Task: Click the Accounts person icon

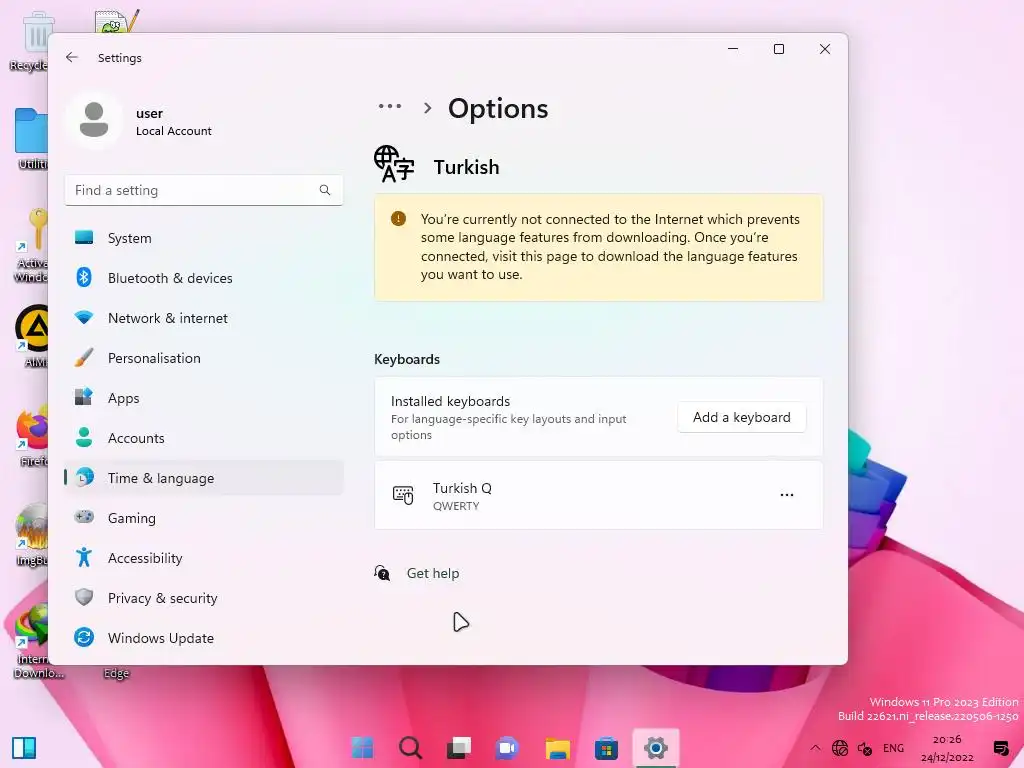Action: [x=84, y=437]
